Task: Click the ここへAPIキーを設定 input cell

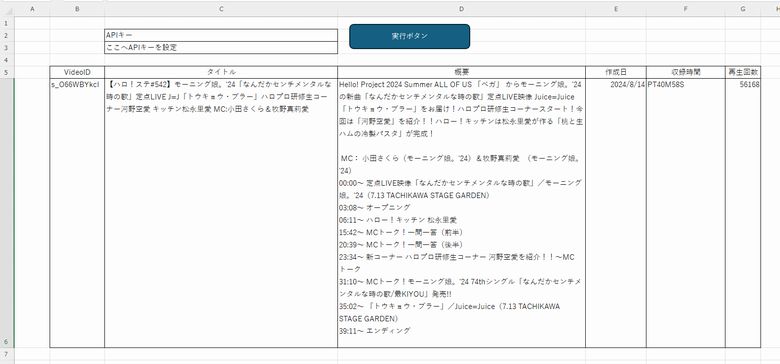Action: (x=221, y=48)
